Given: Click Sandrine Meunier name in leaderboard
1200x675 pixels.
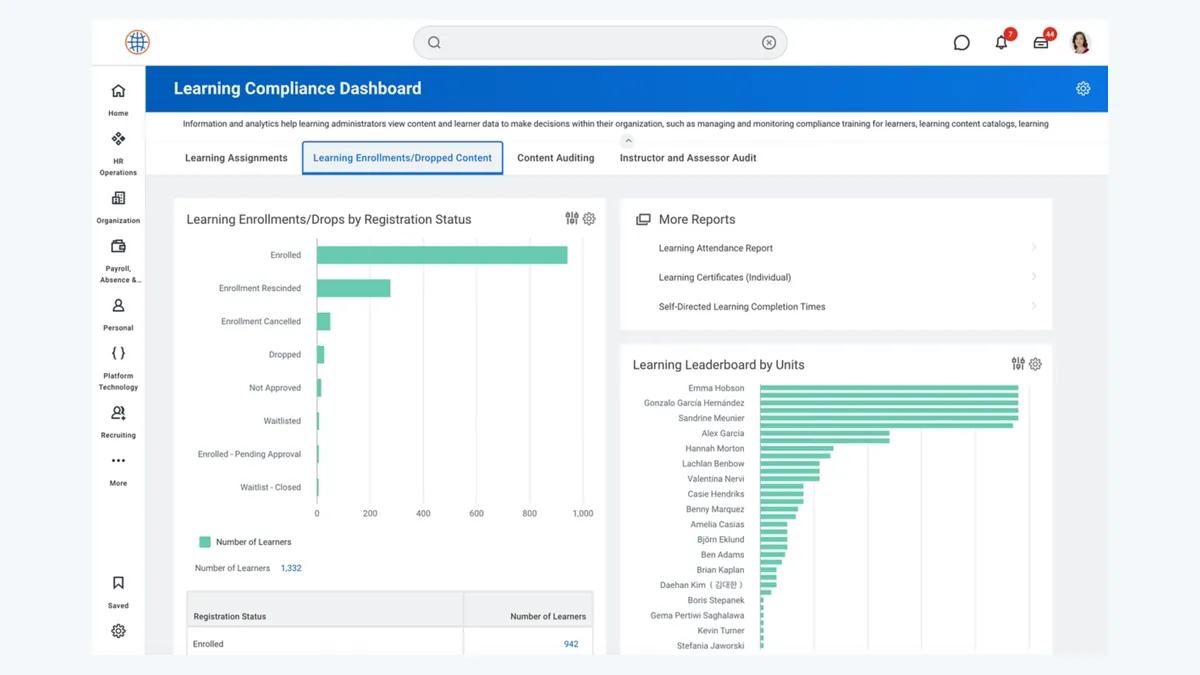Looking at the screenshot, I should pos(711,418).
